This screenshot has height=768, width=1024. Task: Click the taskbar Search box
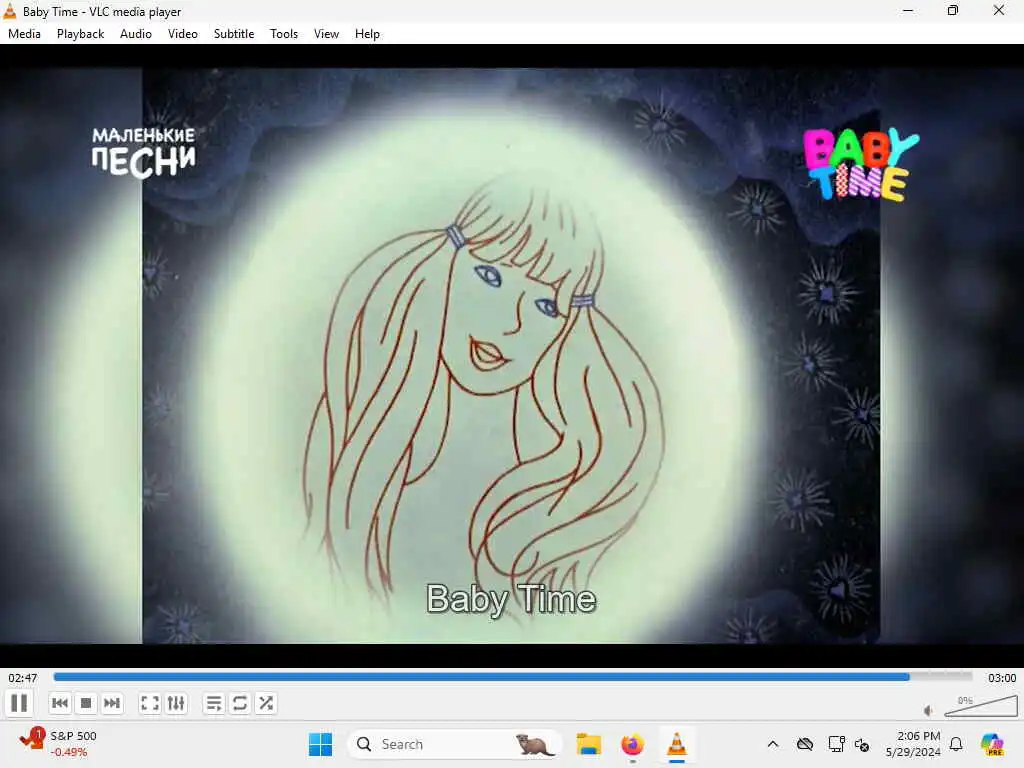[x=455, y=744]
